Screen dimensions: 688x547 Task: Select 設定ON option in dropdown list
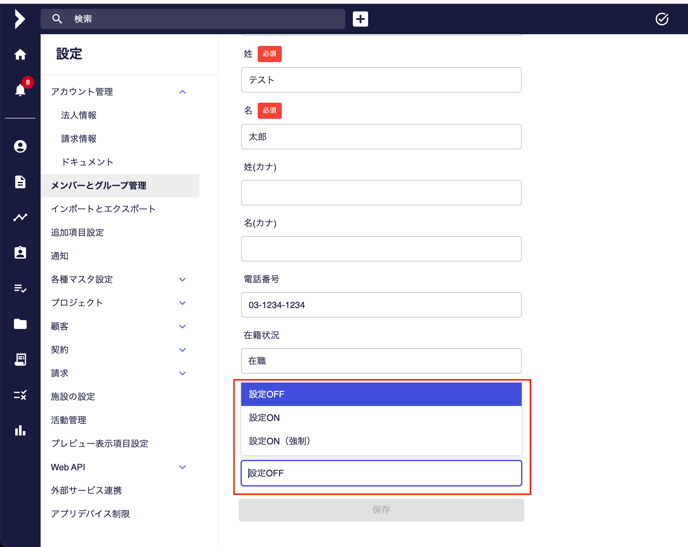381,418
